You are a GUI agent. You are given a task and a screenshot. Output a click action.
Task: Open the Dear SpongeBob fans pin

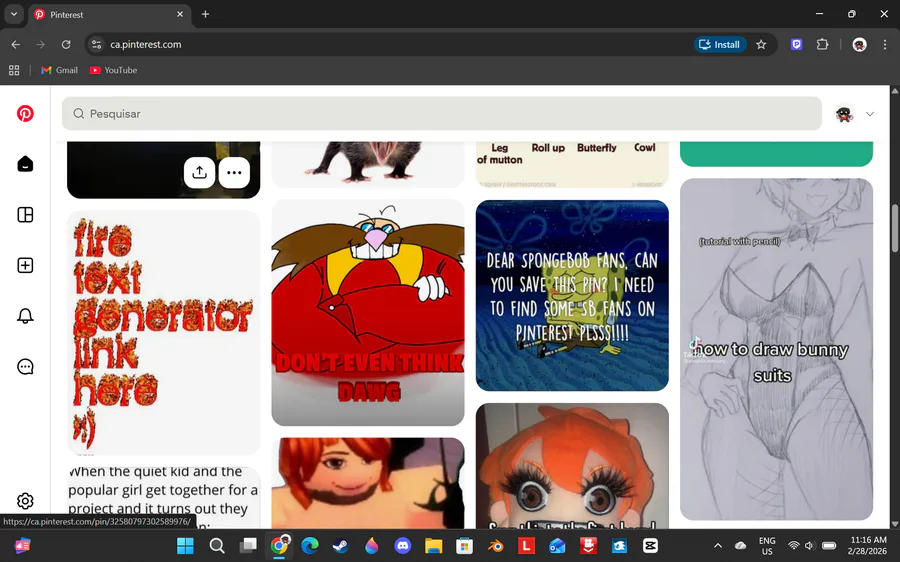coord(572,296)
